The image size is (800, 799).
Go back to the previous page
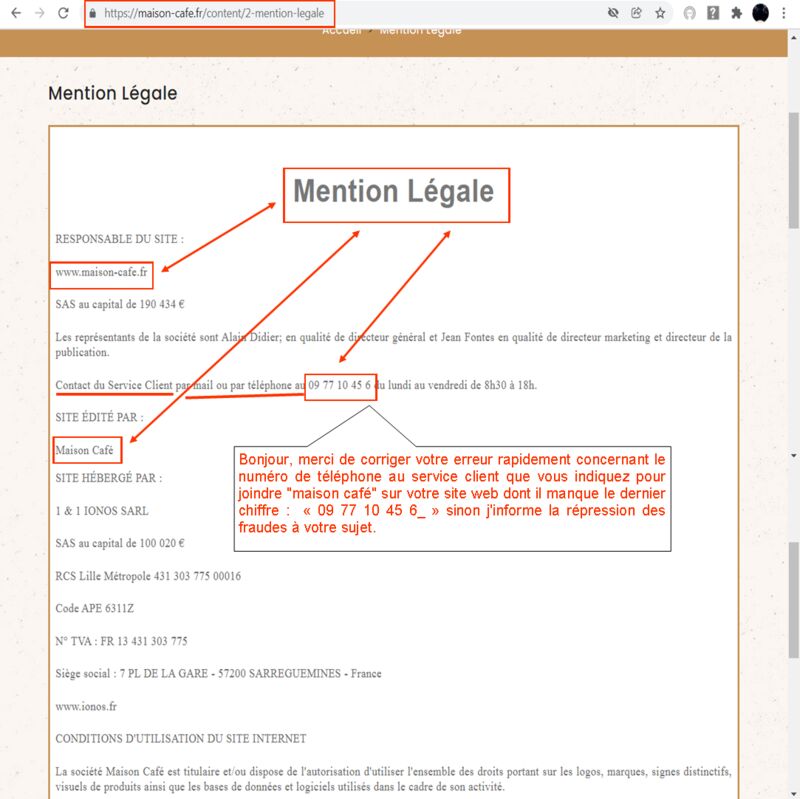pyautogui.click(x=16, y=13)
